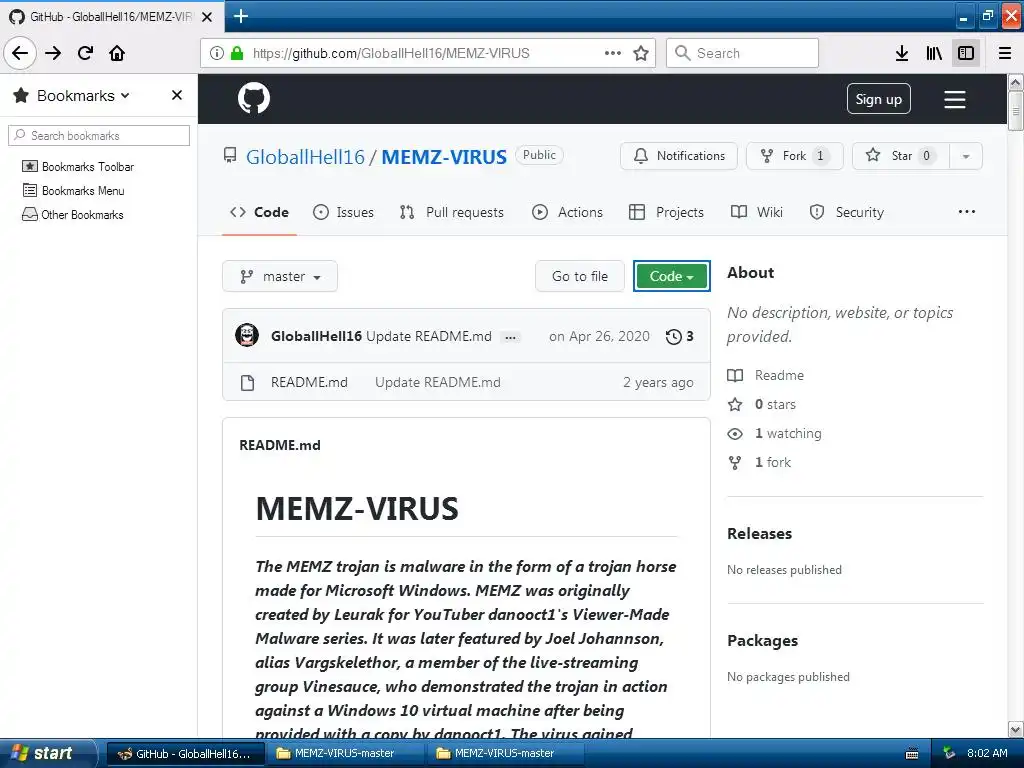
Task: Expand the Star lists dropdown arrow
Action: (x=966, y=156)
